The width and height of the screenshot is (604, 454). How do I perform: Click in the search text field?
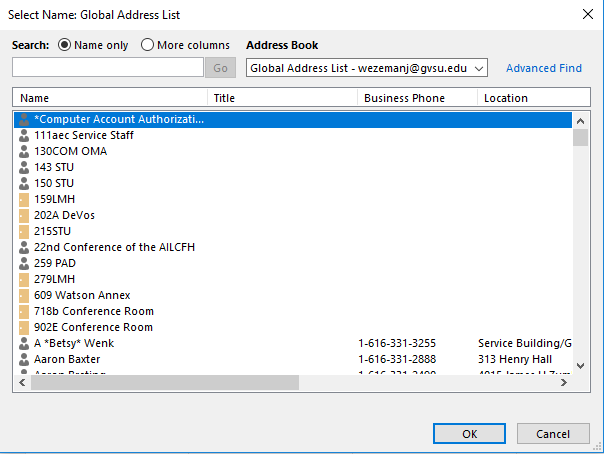(x=108, y=68)
